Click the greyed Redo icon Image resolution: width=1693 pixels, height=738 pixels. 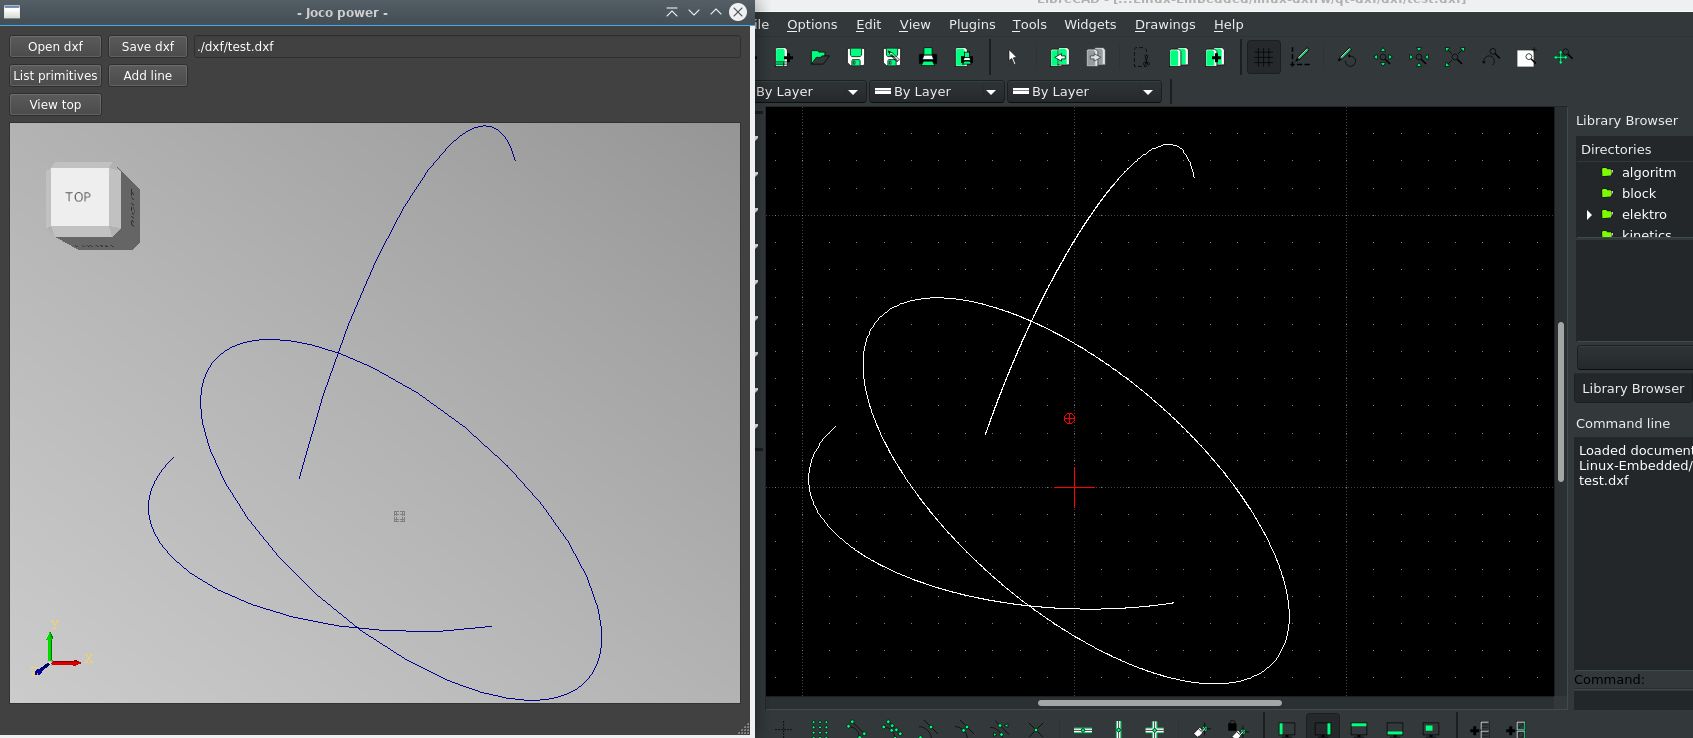point(1095,57)
